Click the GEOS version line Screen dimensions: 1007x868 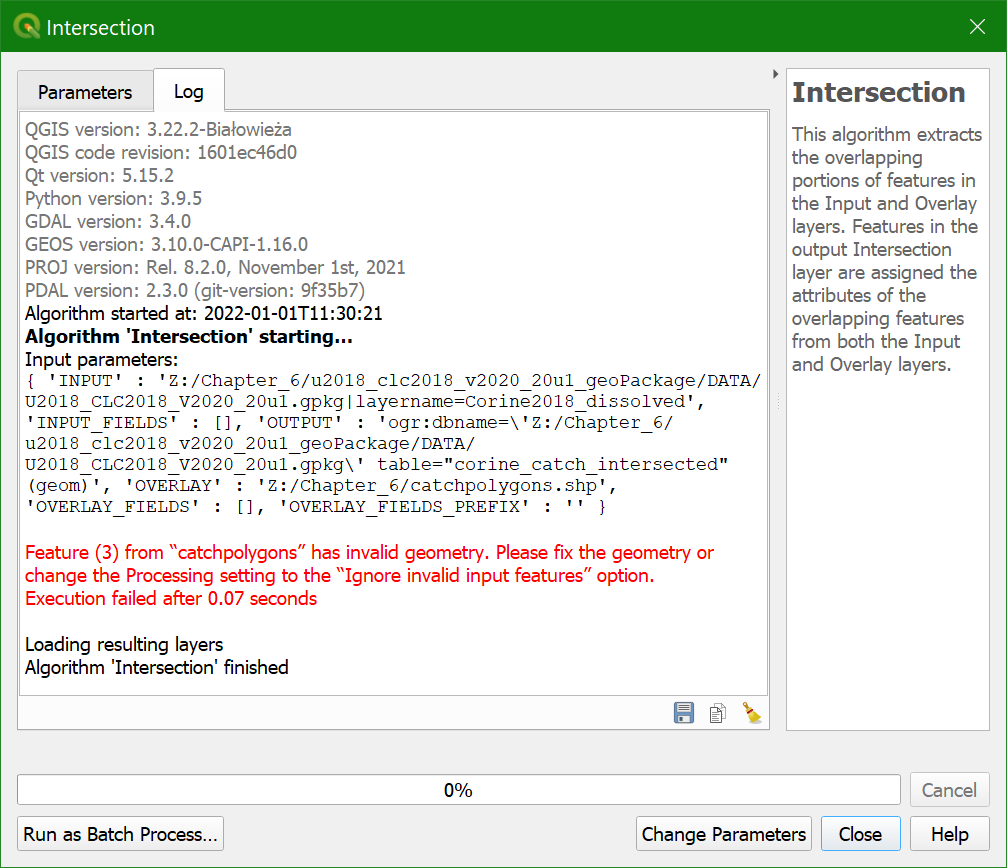click(x=166, y=245)
